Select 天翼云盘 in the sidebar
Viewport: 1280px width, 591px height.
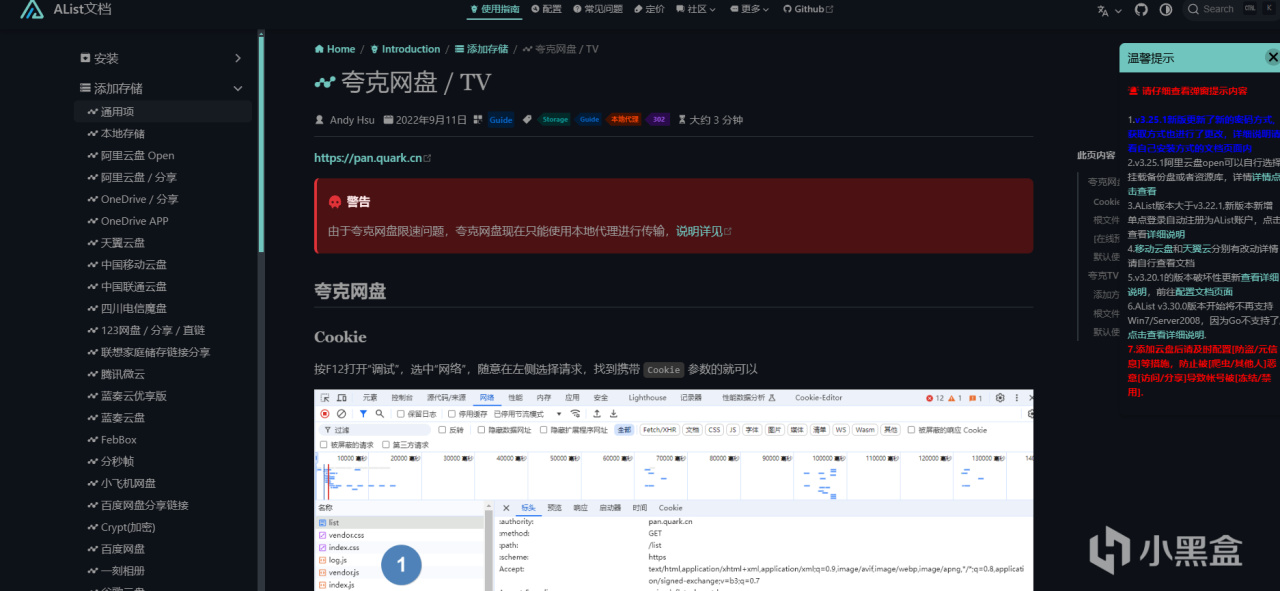(x=162, y=243)
